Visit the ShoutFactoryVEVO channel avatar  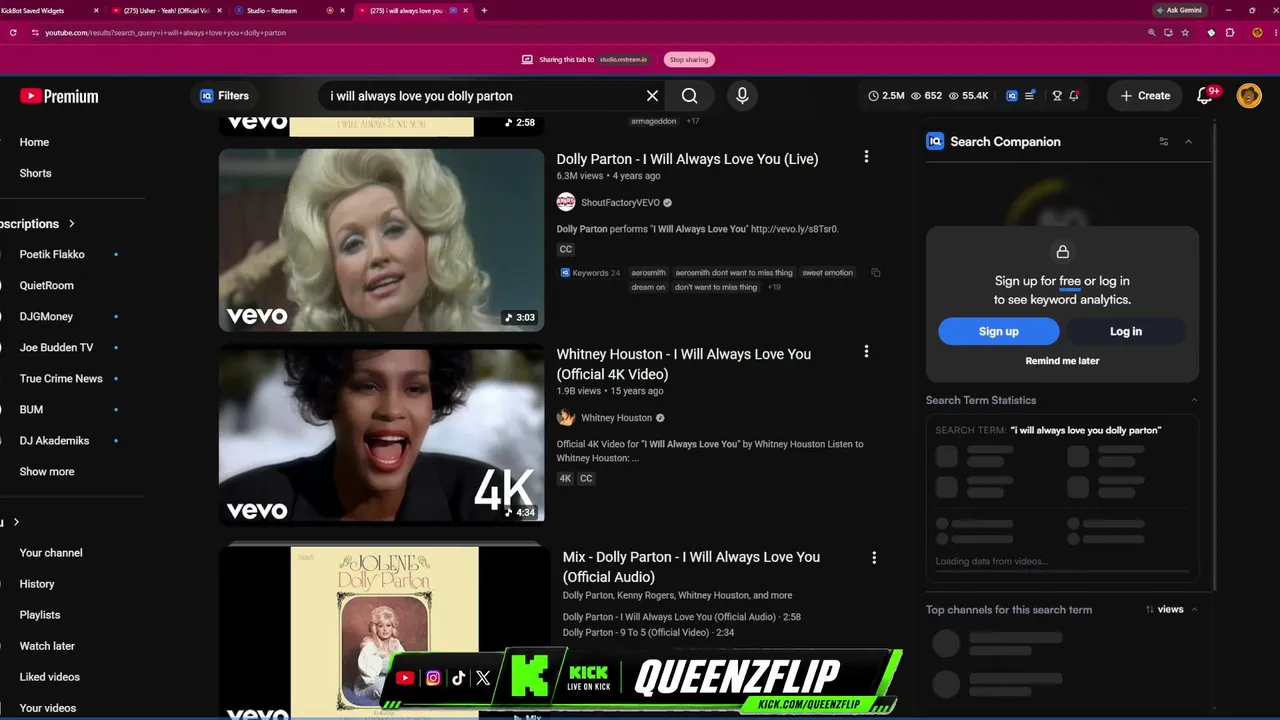(x=566, y=202)
